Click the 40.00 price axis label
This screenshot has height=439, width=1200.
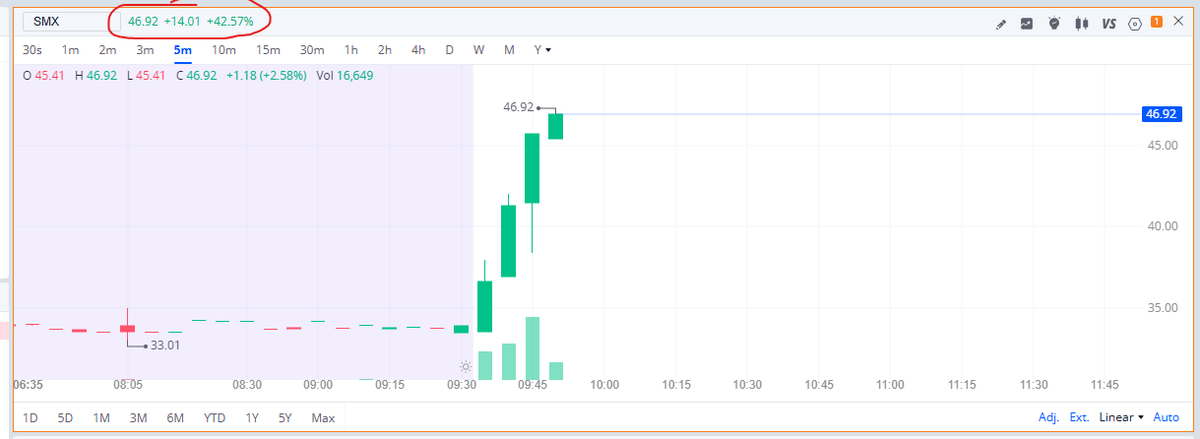1161,226
